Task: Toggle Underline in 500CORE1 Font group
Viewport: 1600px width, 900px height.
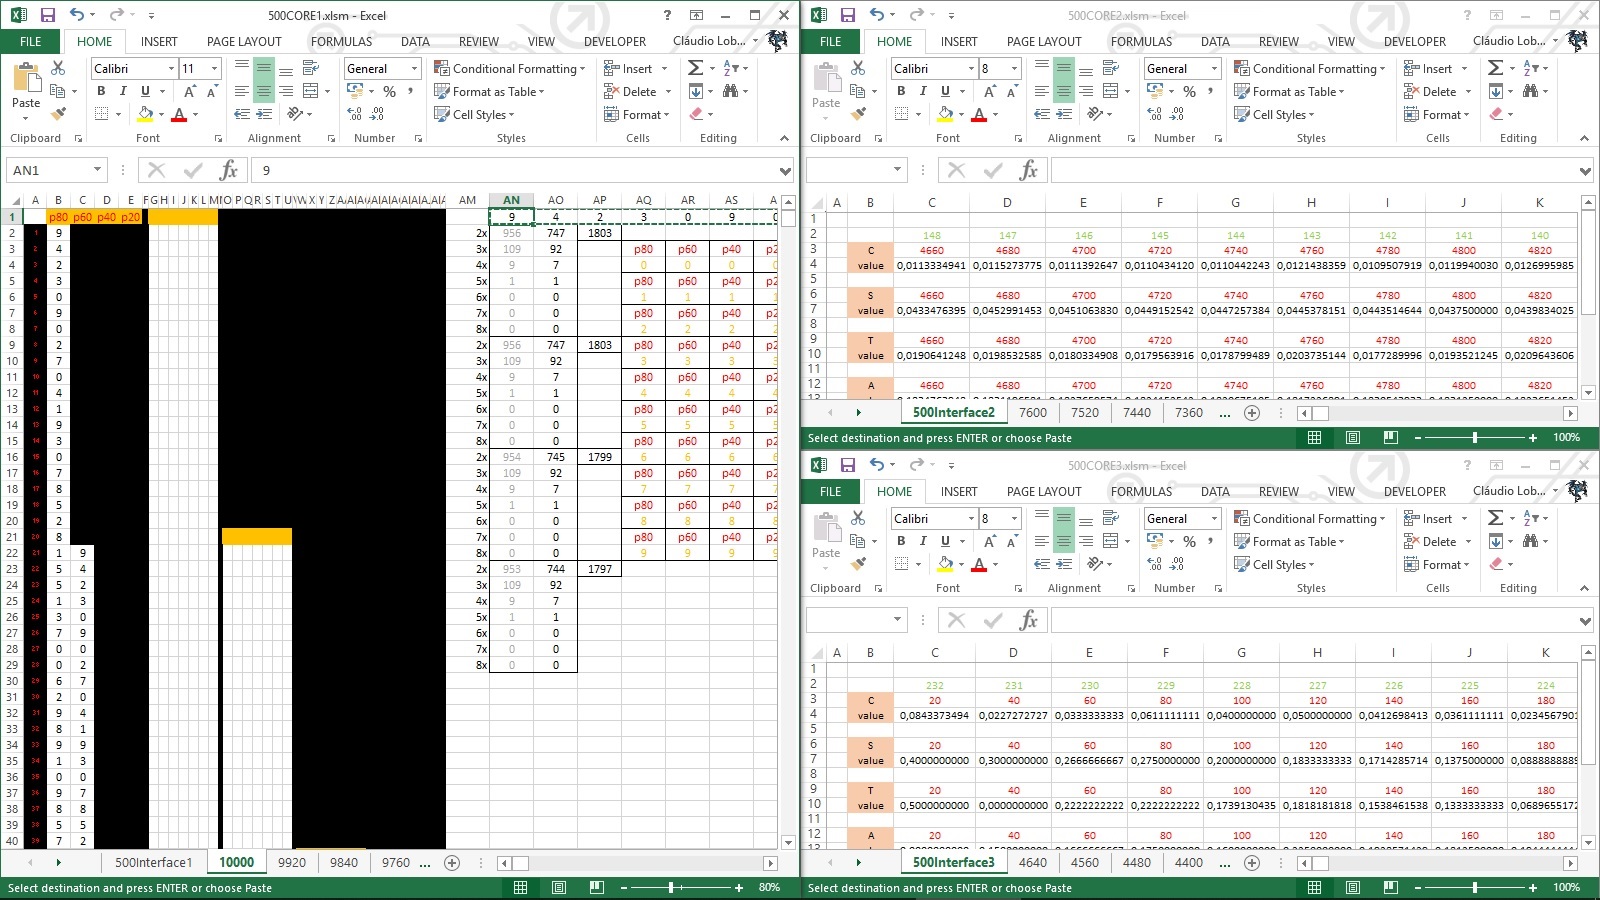Action: (x=145, y=91)
